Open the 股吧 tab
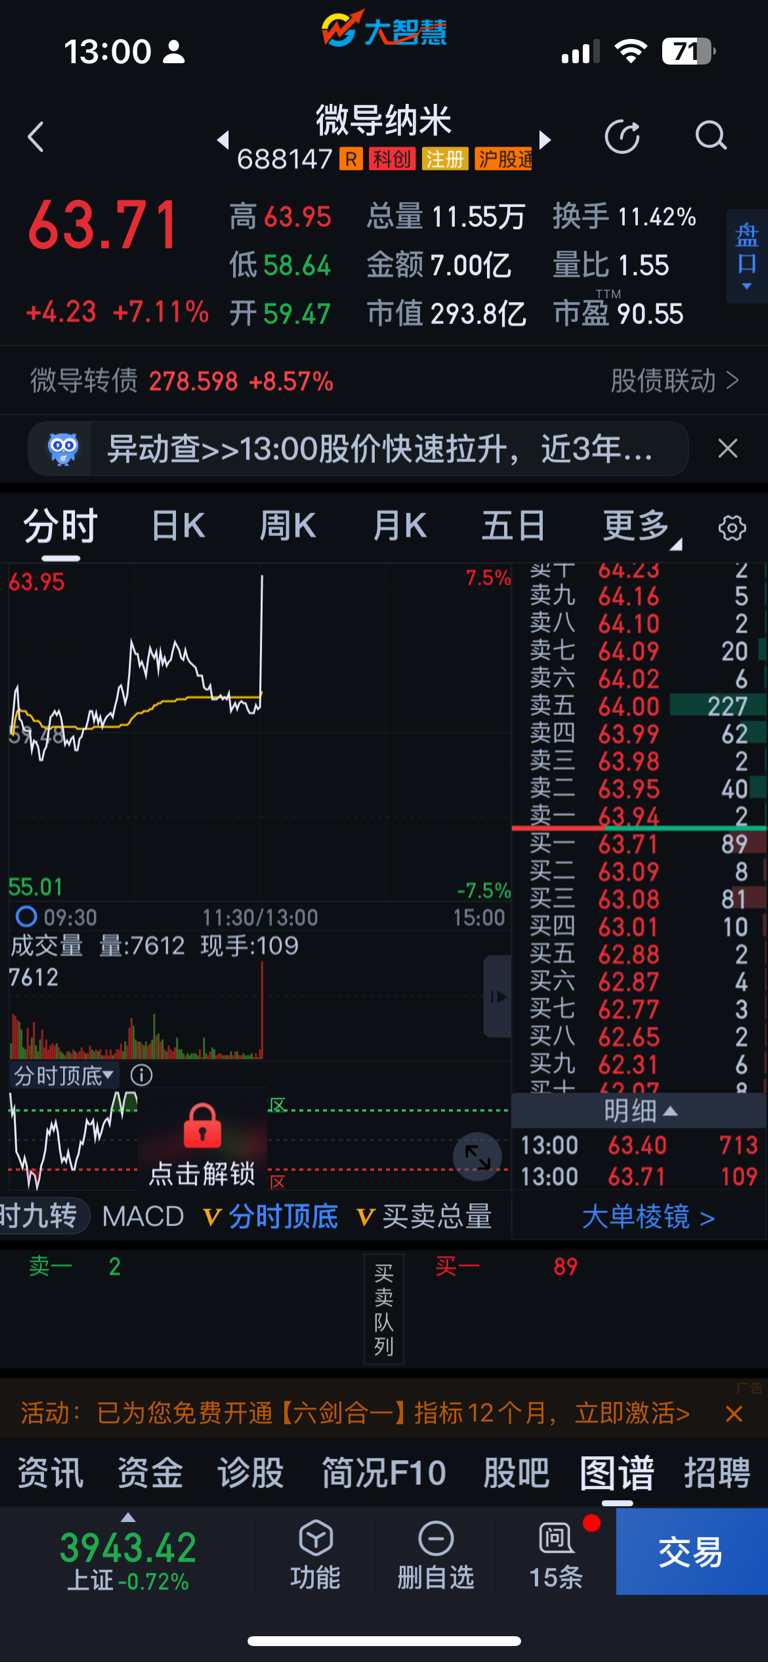768x1663 pixels. tap(516, 1473)
